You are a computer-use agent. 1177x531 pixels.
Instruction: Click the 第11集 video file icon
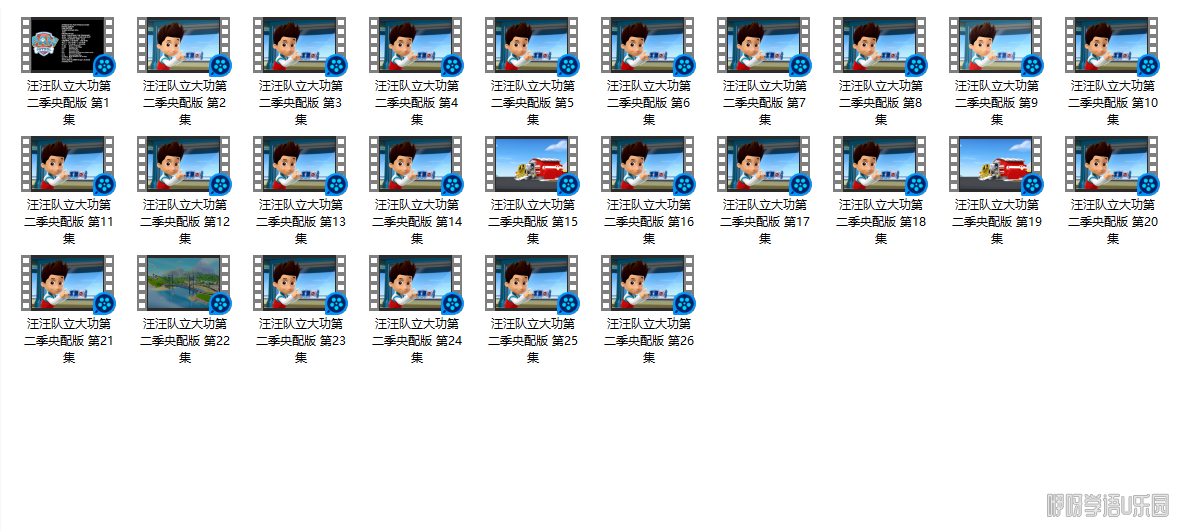coord(68,165)
